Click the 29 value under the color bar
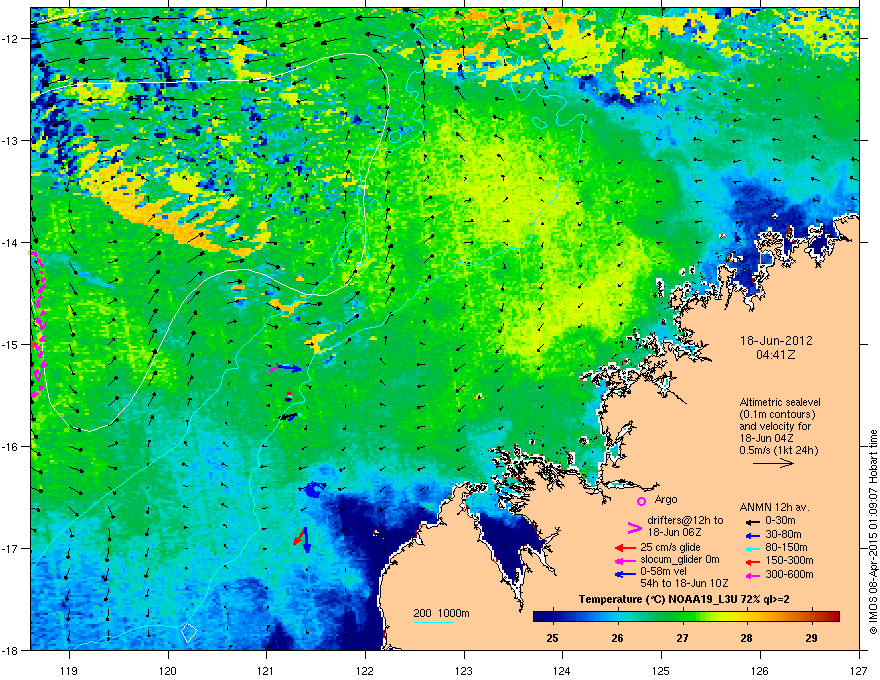Image resolution: width=880 pixels, height=680 pixels. (811, 638)
